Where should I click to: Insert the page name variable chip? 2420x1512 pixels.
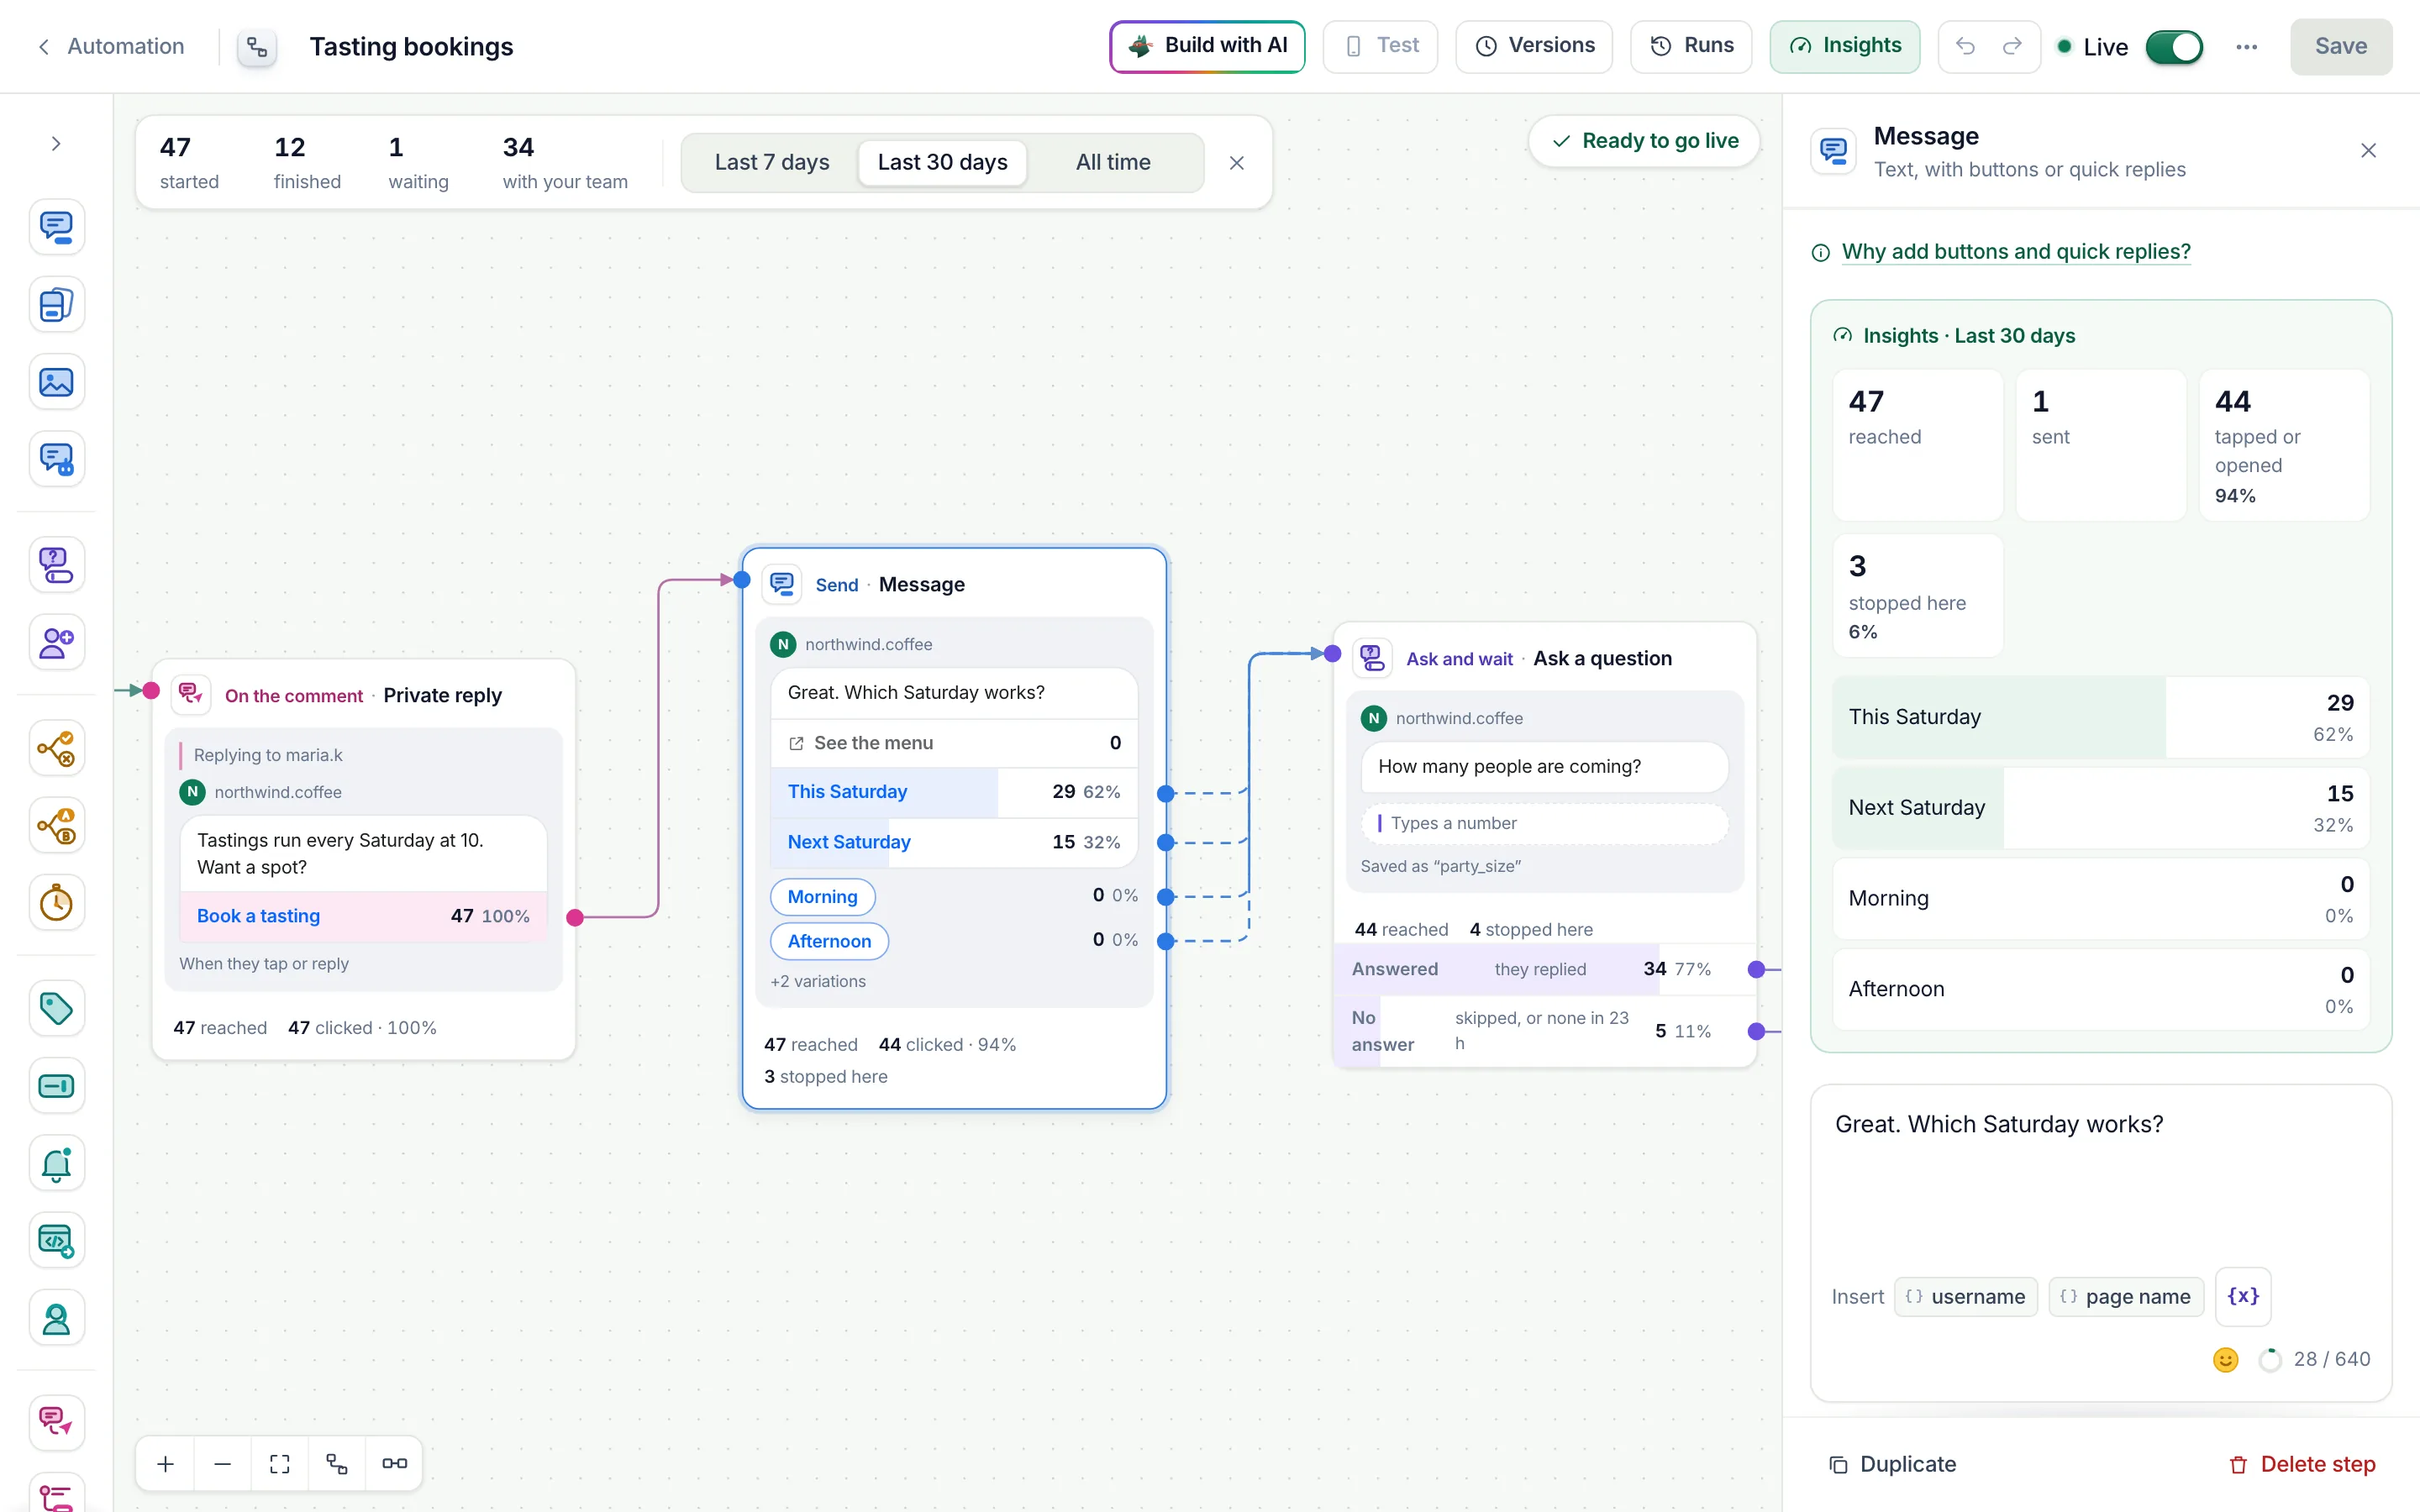point(2125,1297)
